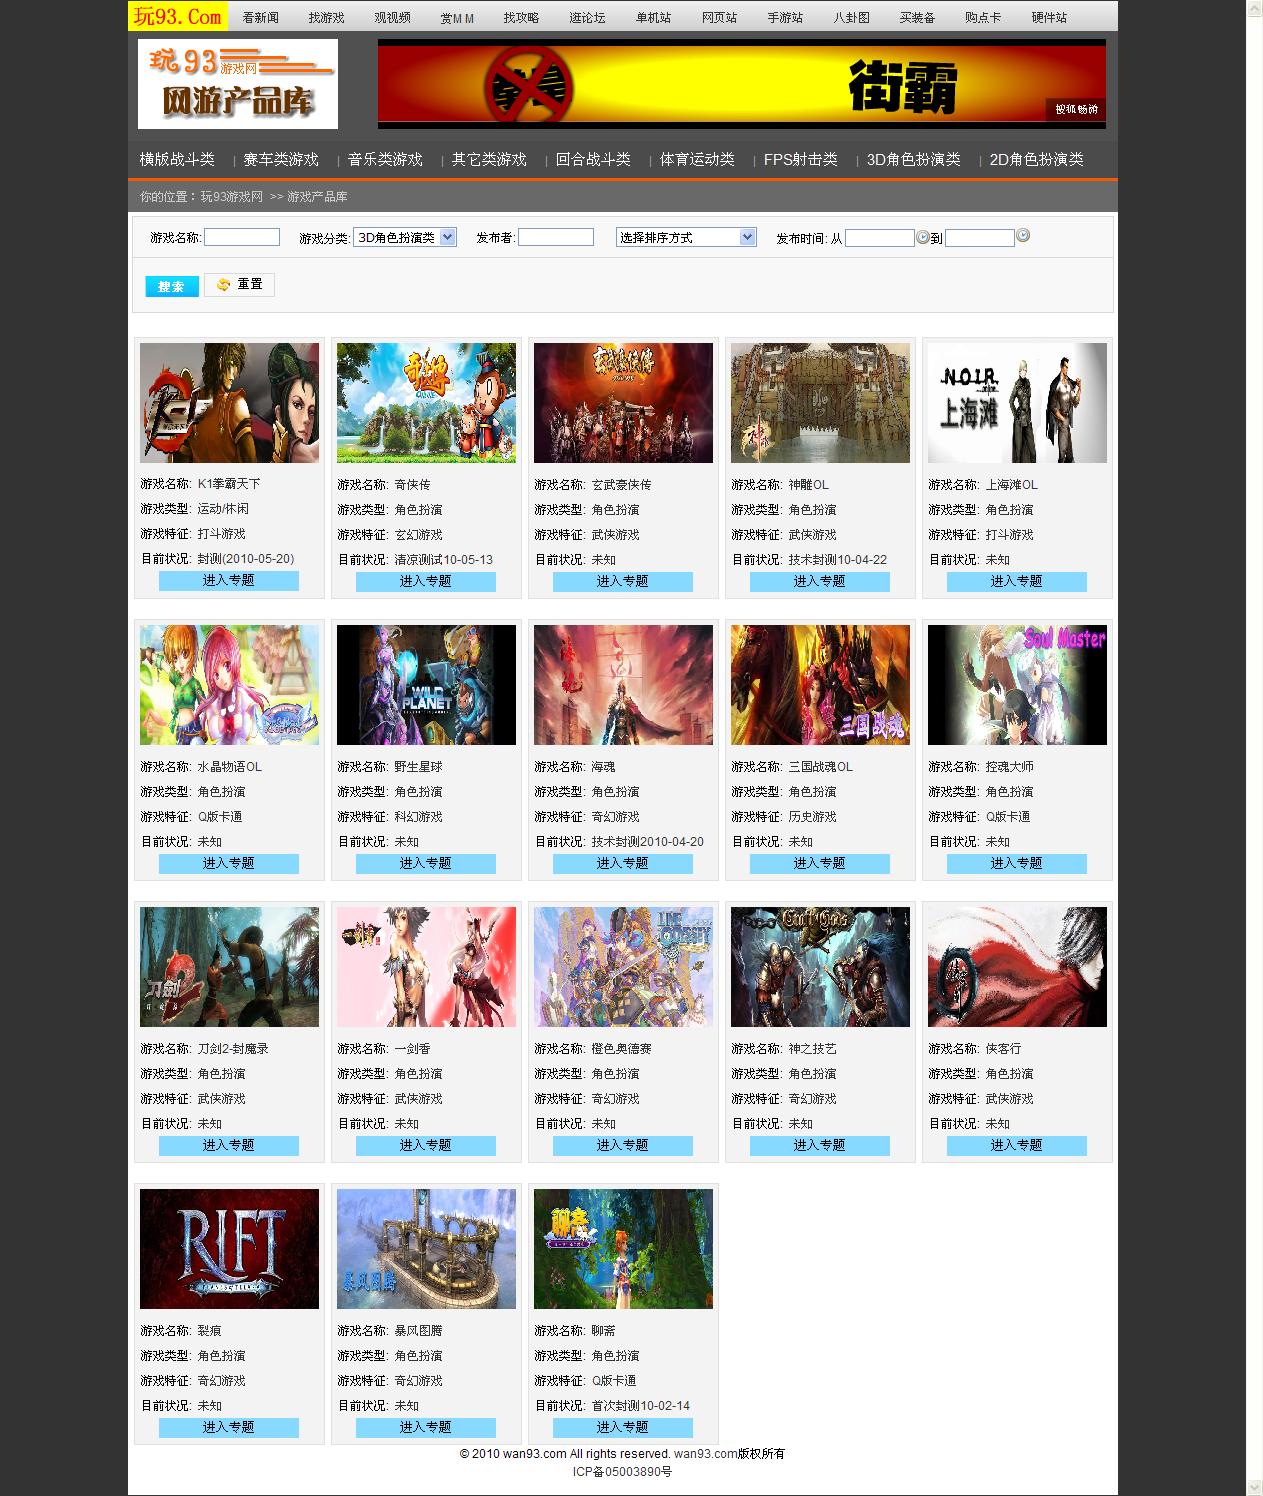This screenshot has width=1263, height=1496.
Task: Open the 暴风图腾 game thumbnail
Action: (x=427, y=1249)
